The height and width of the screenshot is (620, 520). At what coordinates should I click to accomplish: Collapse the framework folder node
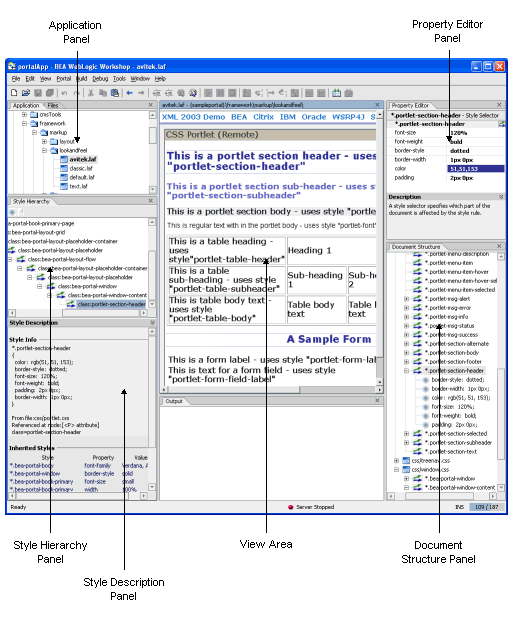tap(25, 123)
